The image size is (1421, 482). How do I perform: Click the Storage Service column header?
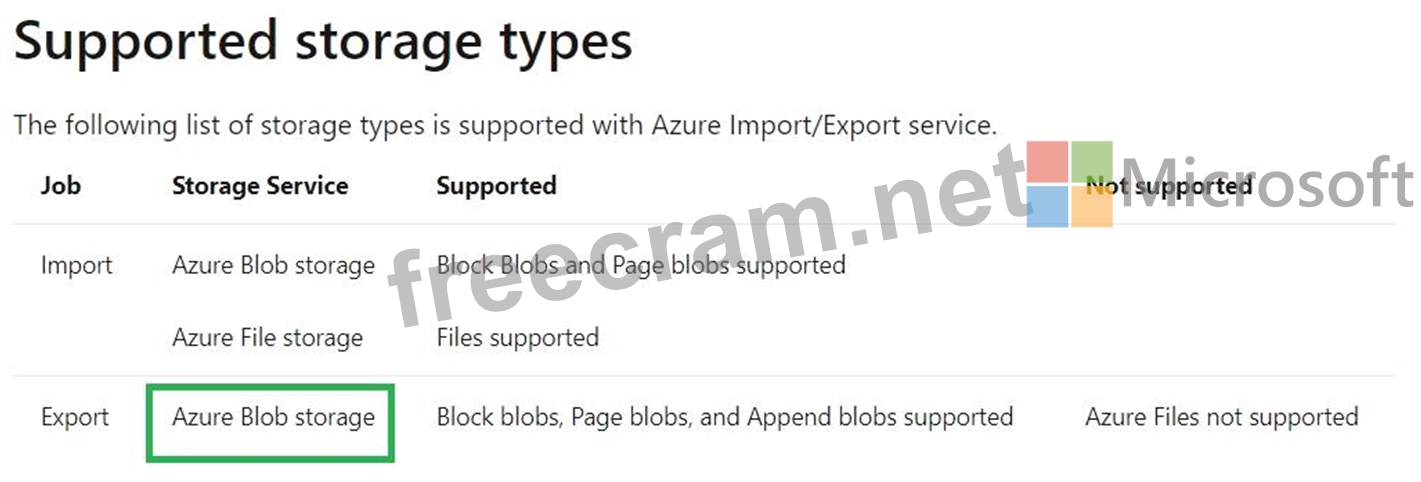pyautogui.click(x=260, y=186)
